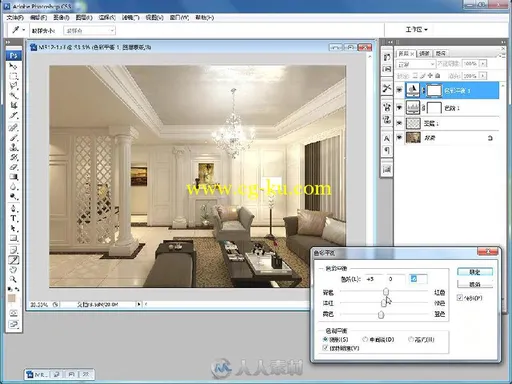Open the document status bar arrow menu
512x384 pixels.
pyautogui.click(x=139, y=304)
